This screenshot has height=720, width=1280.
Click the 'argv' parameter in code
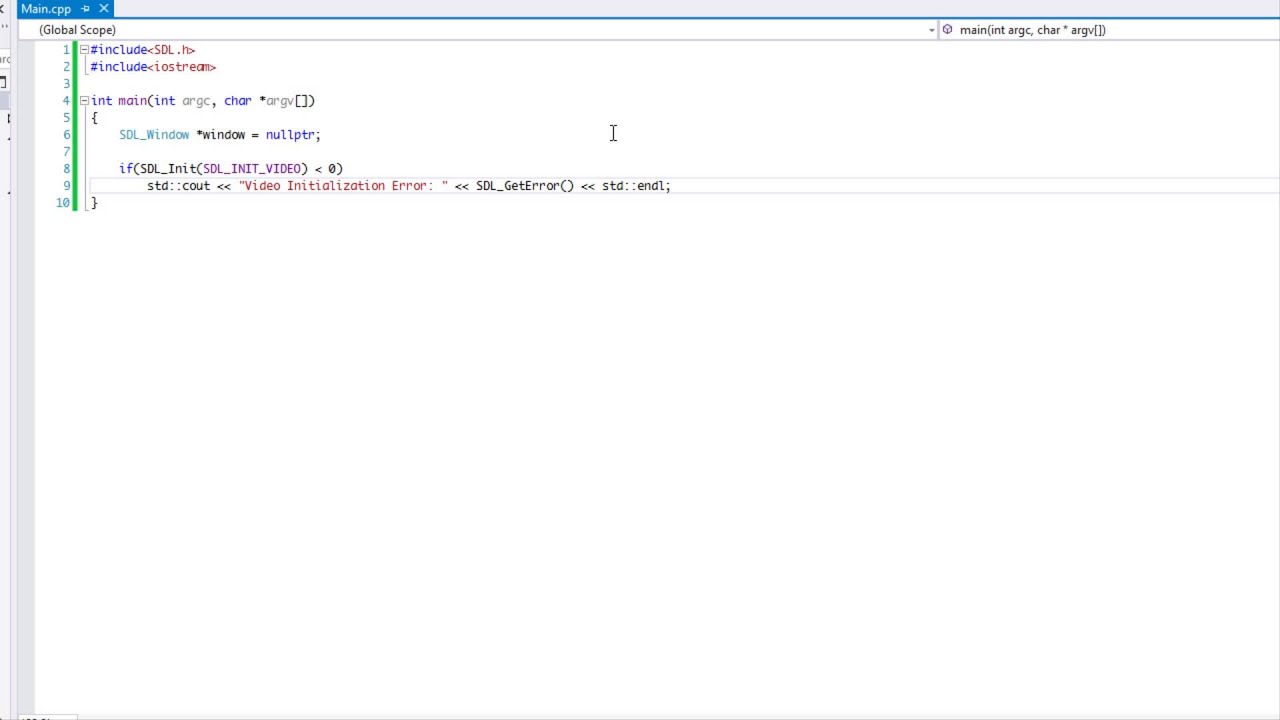[x=280, y=101]
